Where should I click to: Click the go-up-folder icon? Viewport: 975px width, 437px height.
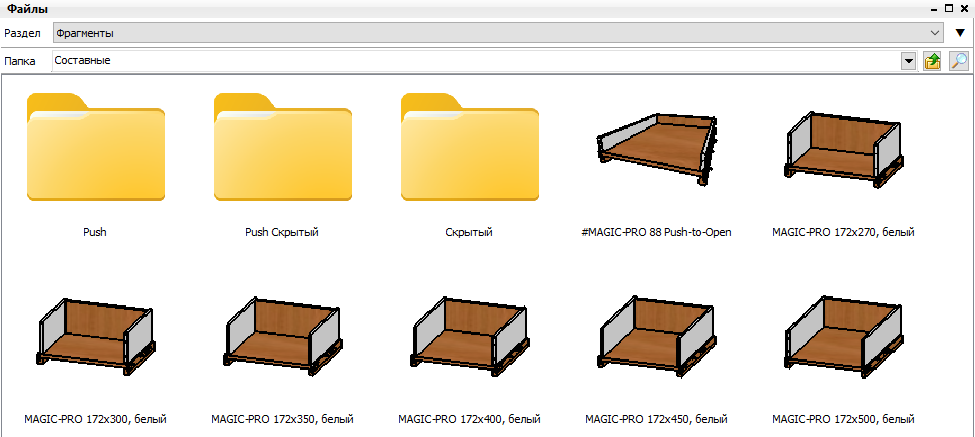pyautogui.click(x=931, y=61)
